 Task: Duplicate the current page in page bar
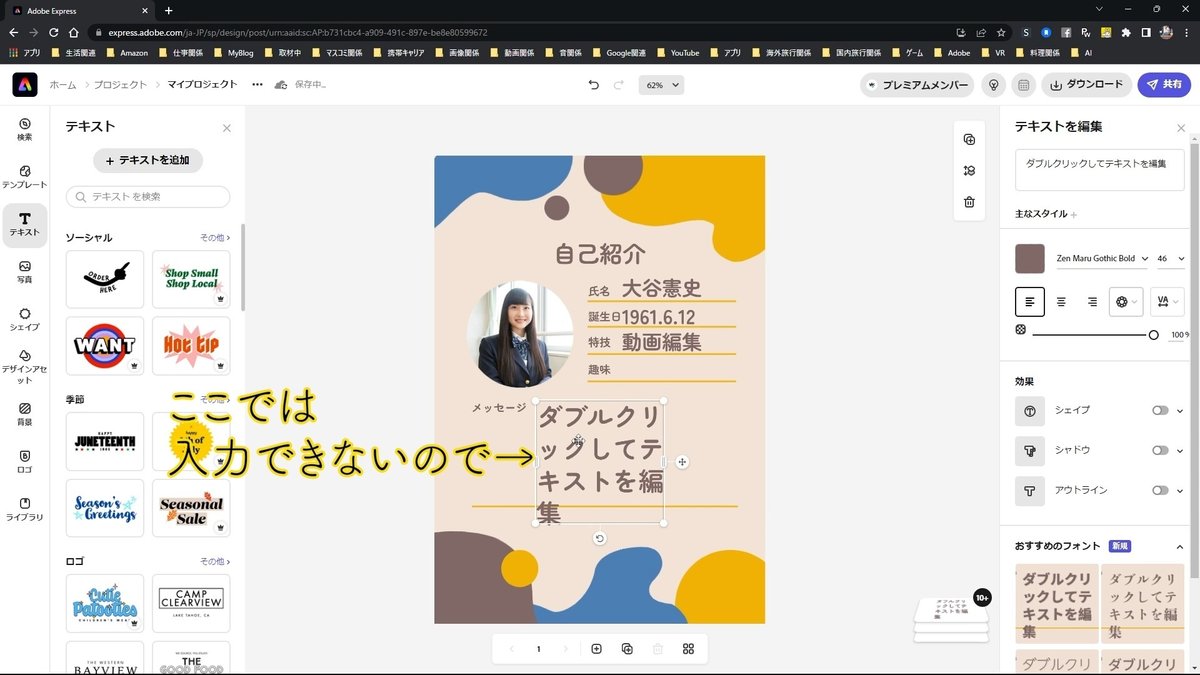click(627, 649)
